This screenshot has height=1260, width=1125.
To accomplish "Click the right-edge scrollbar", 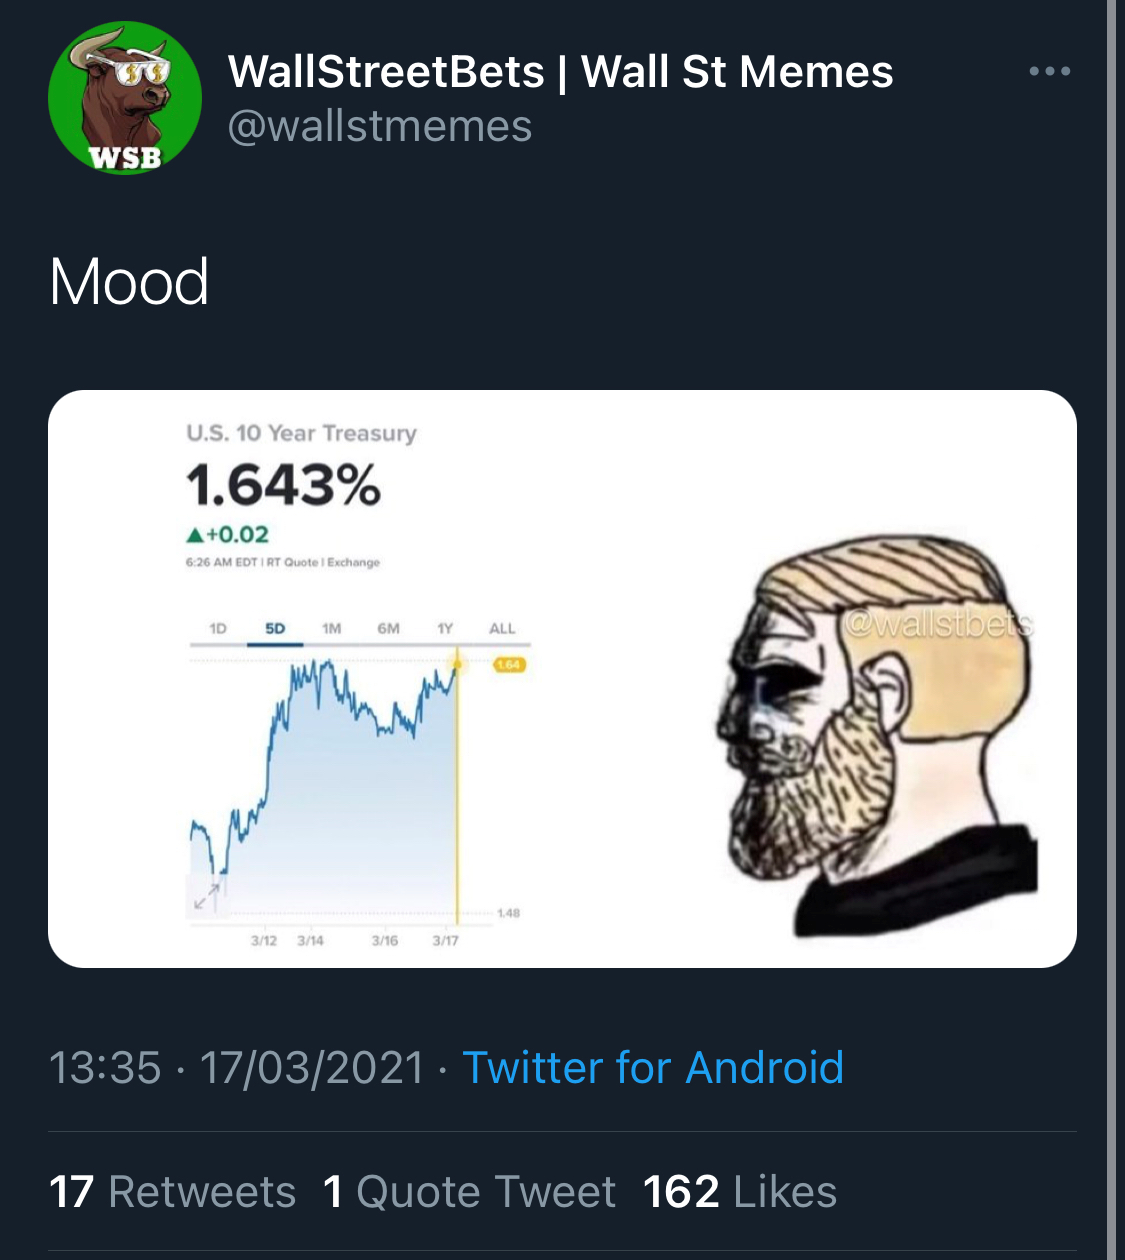I will (1111, 630).
